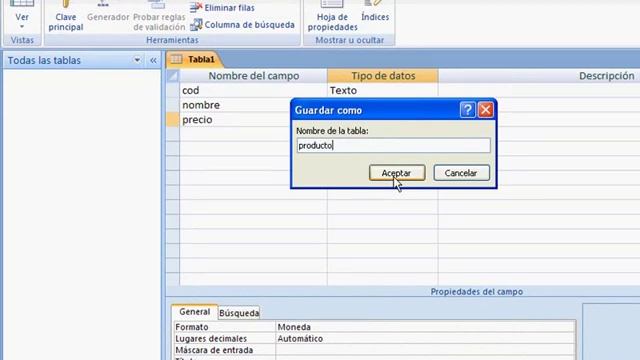This screenshot has height=360, width=640.
Task: Select the Tabla1 document tab
Action: point(194,60)
